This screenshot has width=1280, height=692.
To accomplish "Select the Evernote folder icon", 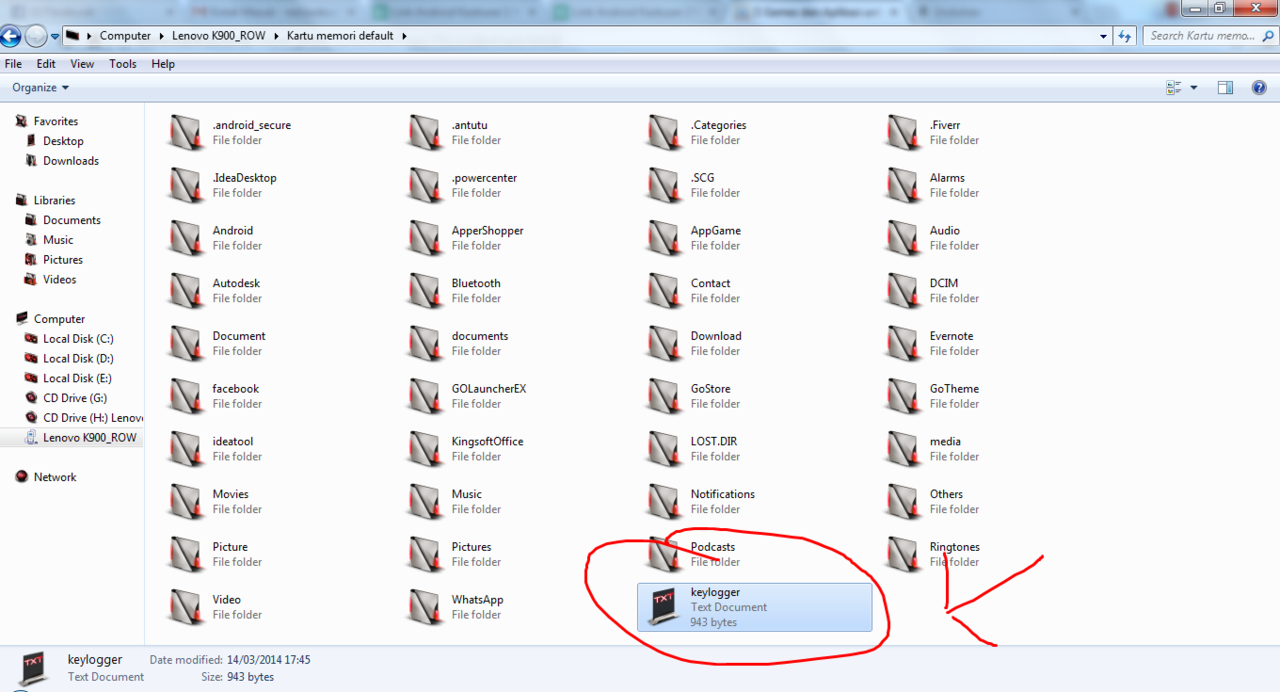I will click(x=903, y=344).
